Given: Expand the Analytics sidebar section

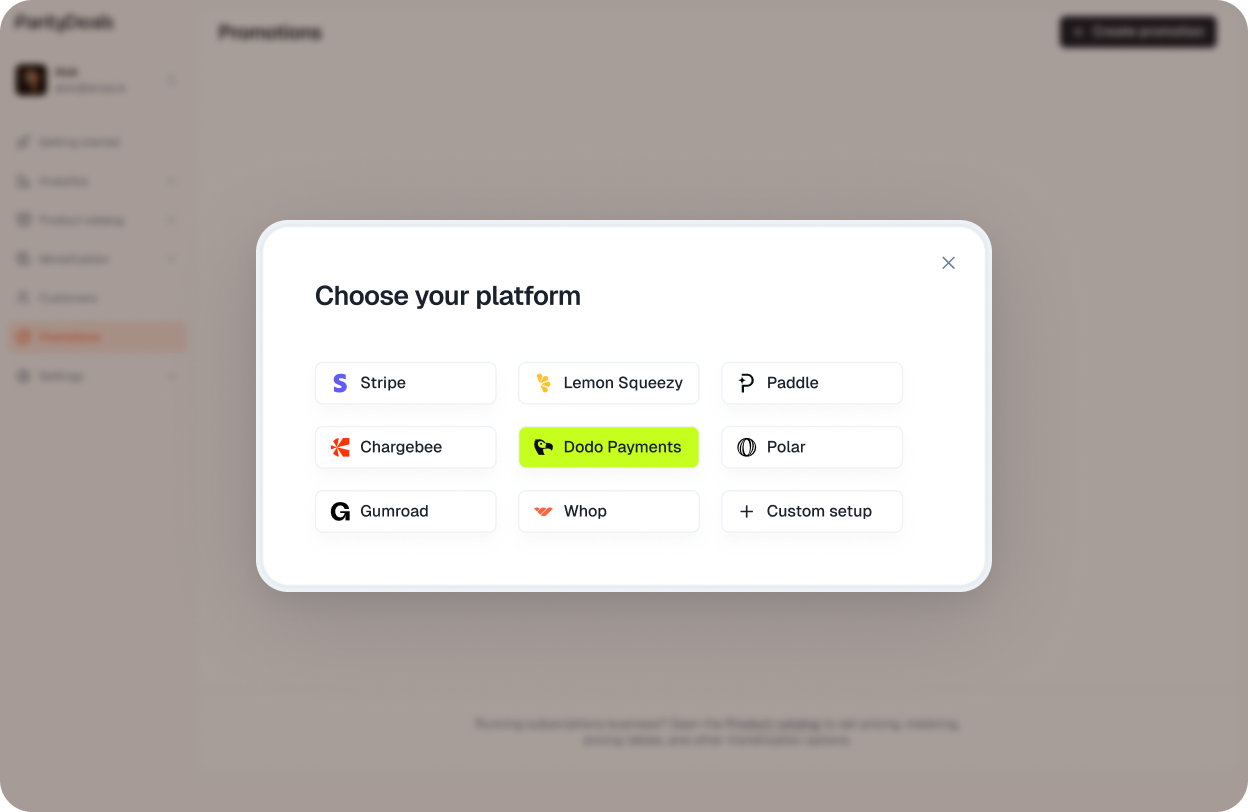Looking at the screenshot, I should coord(171,181).
